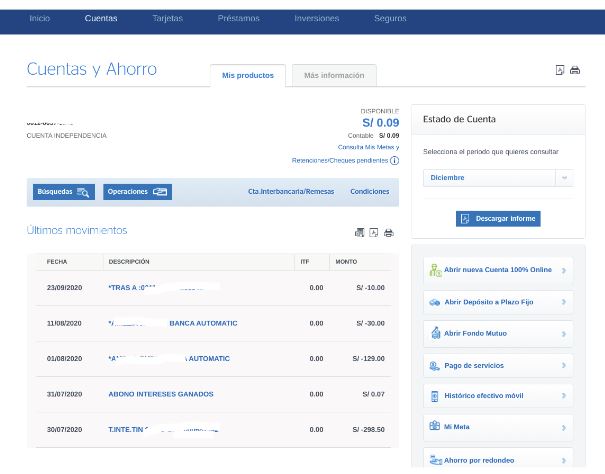605x474 pixels.
Task: Open Histórico efectivo móvil option
Action: click(498, 396)
